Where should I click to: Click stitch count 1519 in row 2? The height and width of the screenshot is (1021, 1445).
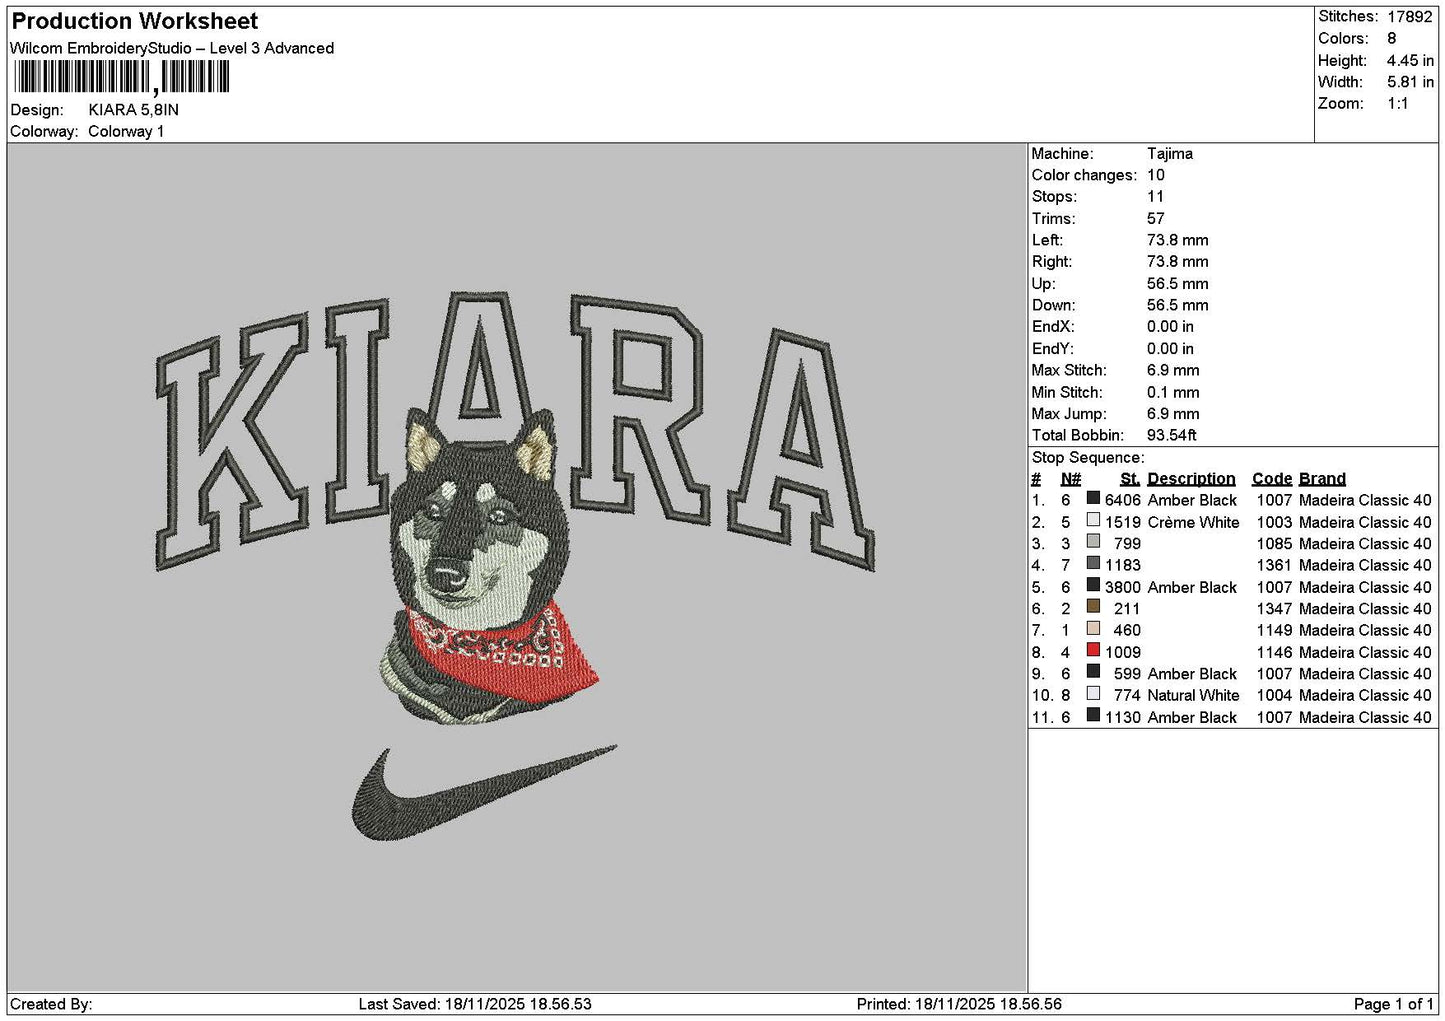(1122, 522)
